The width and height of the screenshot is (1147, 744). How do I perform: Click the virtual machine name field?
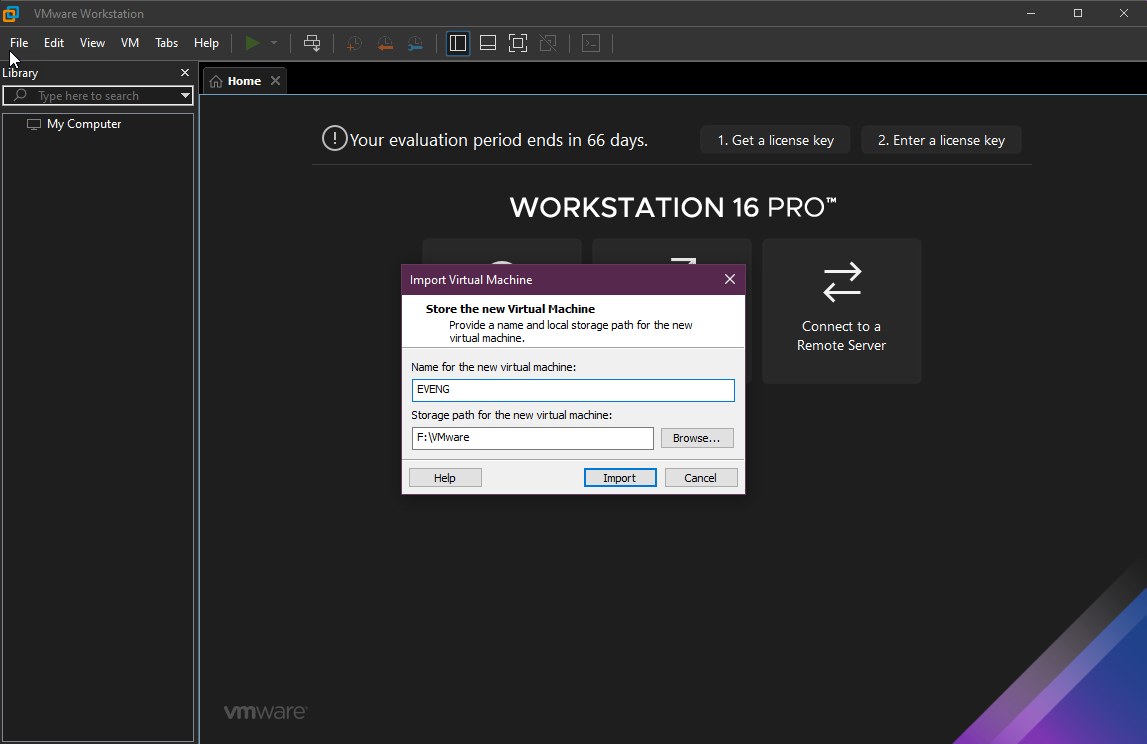pos(573,390)
